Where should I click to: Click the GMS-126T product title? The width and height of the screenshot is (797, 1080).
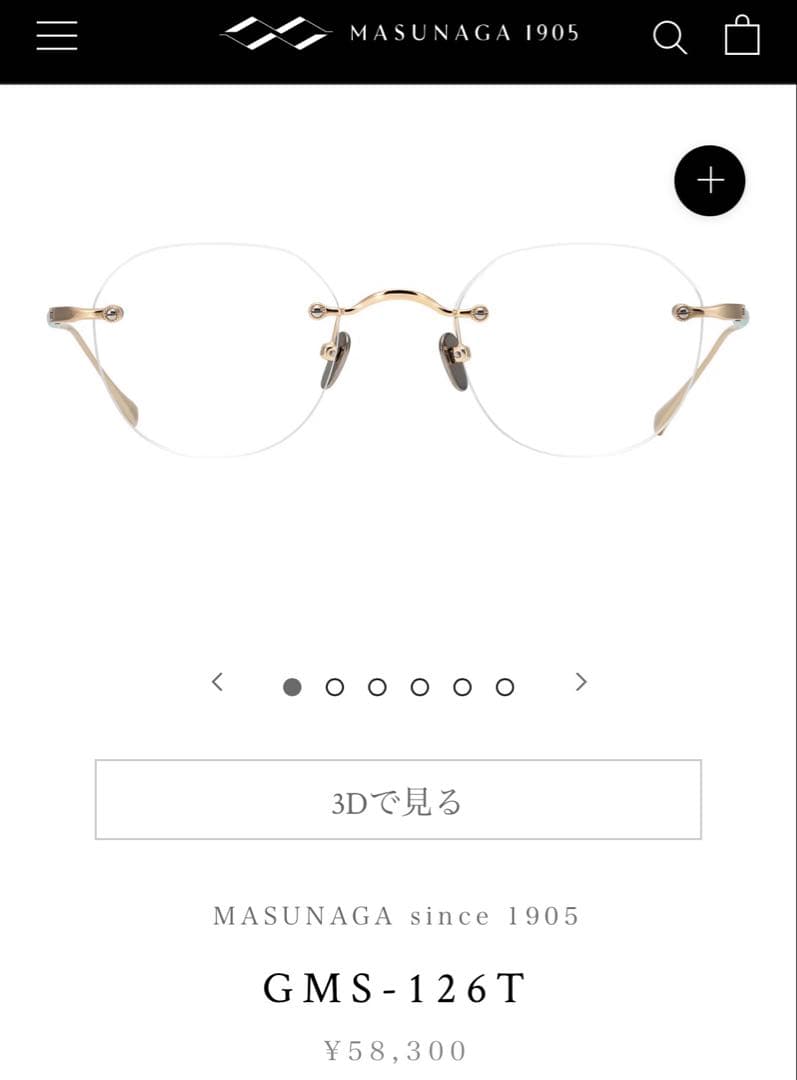coord(395,988)
